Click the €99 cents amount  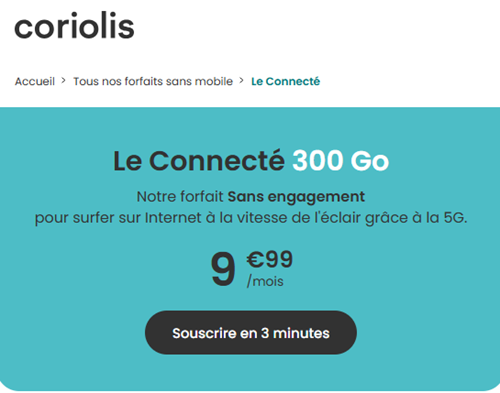[x=270, y=259]
